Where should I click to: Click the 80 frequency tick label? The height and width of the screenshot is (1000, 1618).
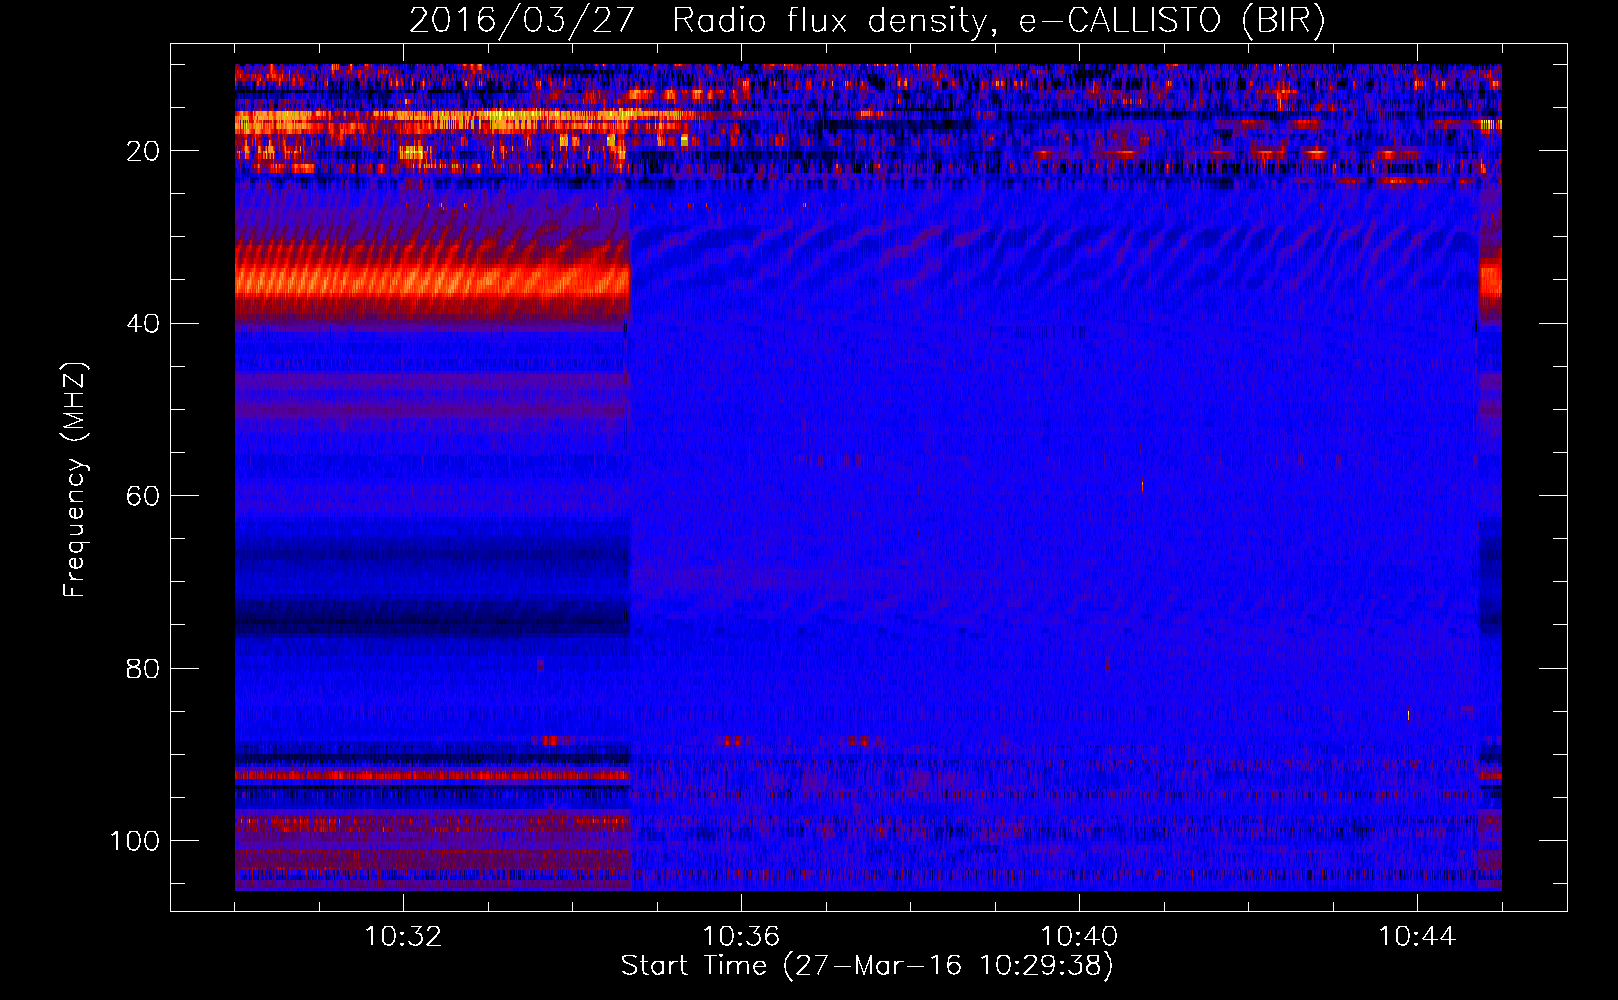tap(143, 668)
